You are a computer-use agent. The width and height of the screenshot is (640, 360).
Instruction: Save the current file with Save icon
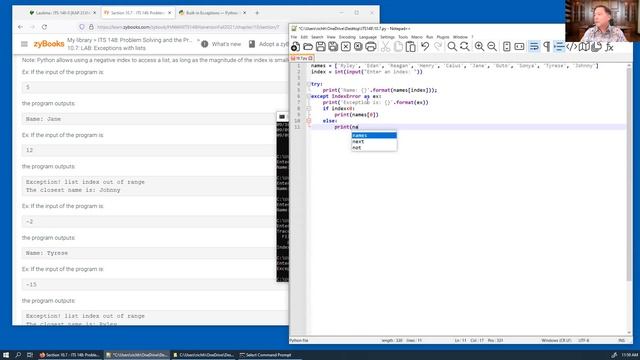click(321, 47)
